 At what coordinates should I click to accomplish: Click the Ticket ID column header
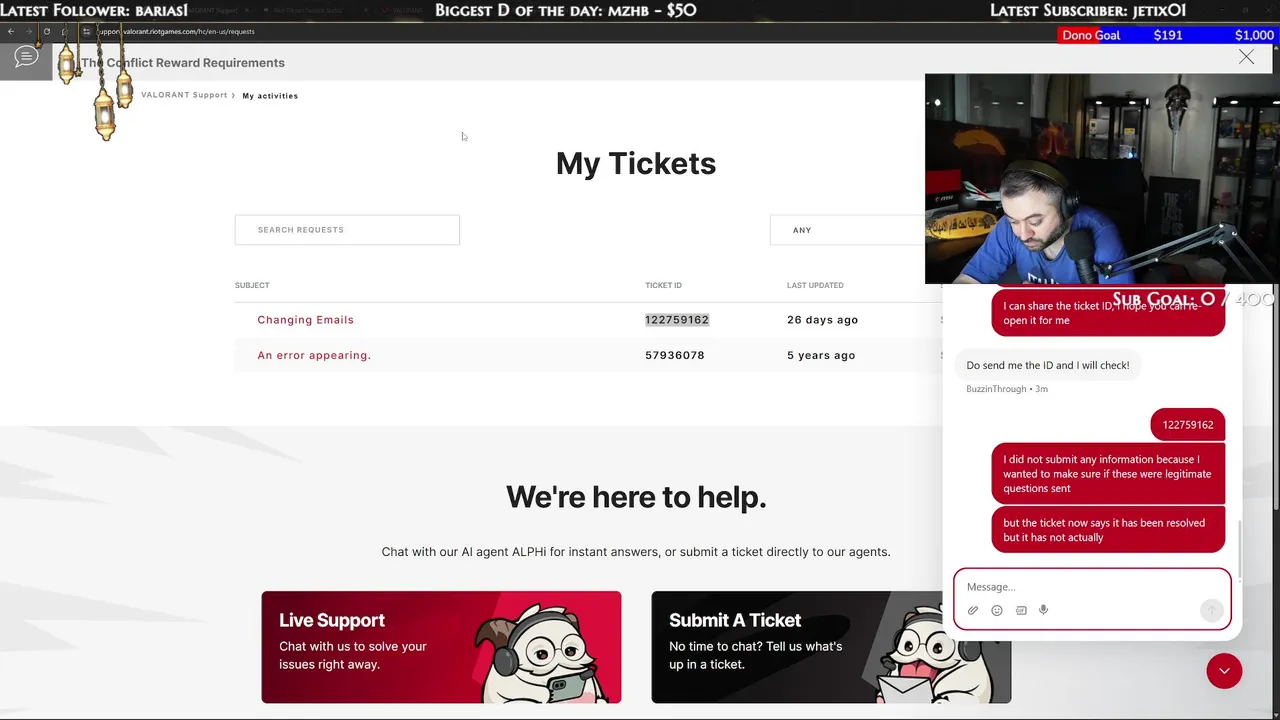pyautogui.click(x=663, y=285)
